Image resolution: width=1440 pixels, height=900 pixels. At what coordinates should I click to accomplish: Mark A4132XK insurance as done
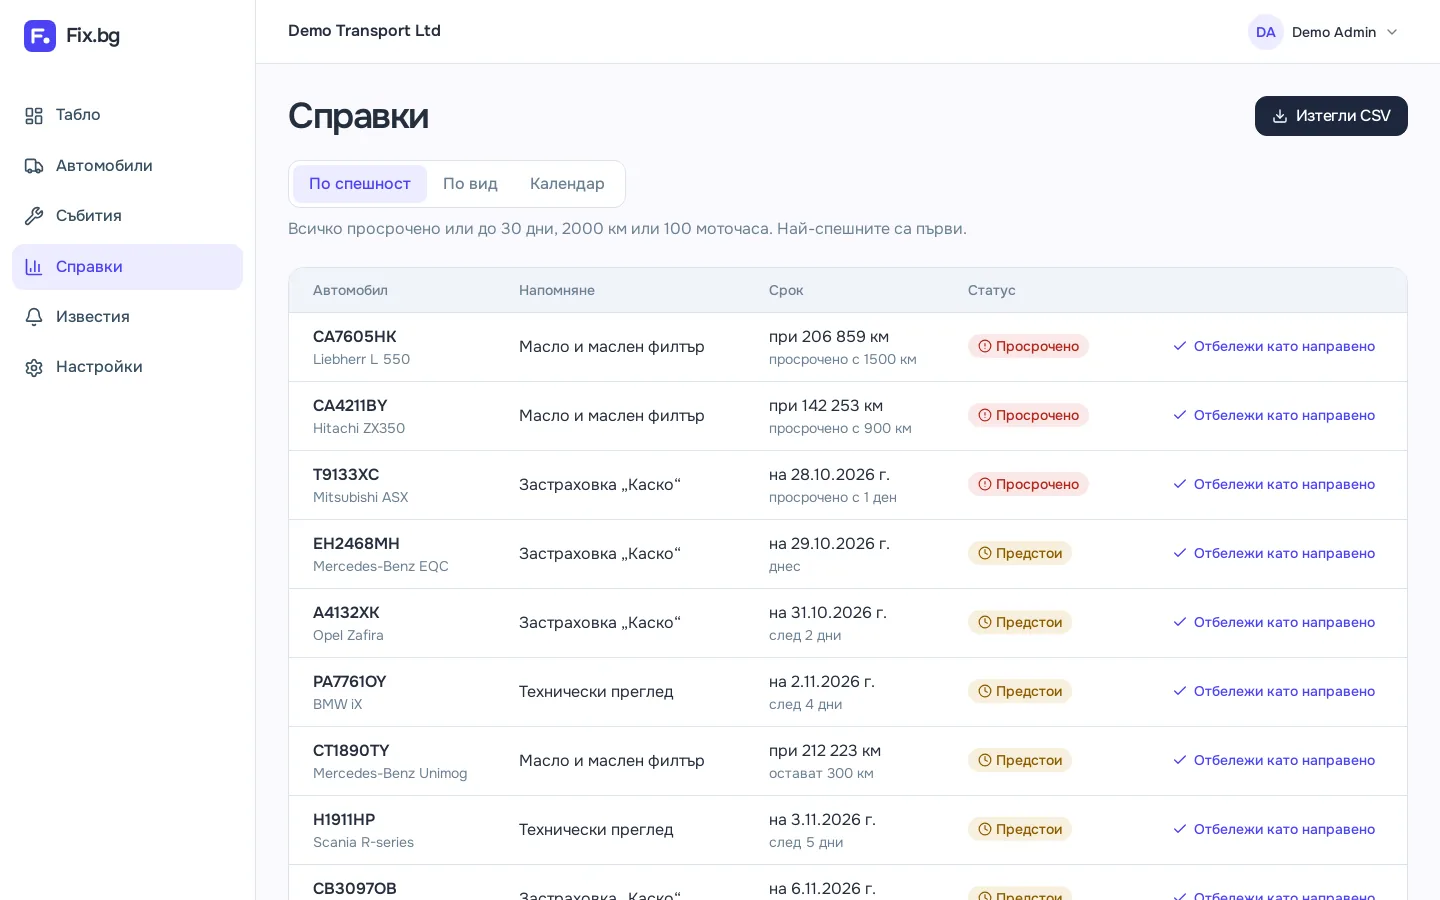coord(1274,622)
